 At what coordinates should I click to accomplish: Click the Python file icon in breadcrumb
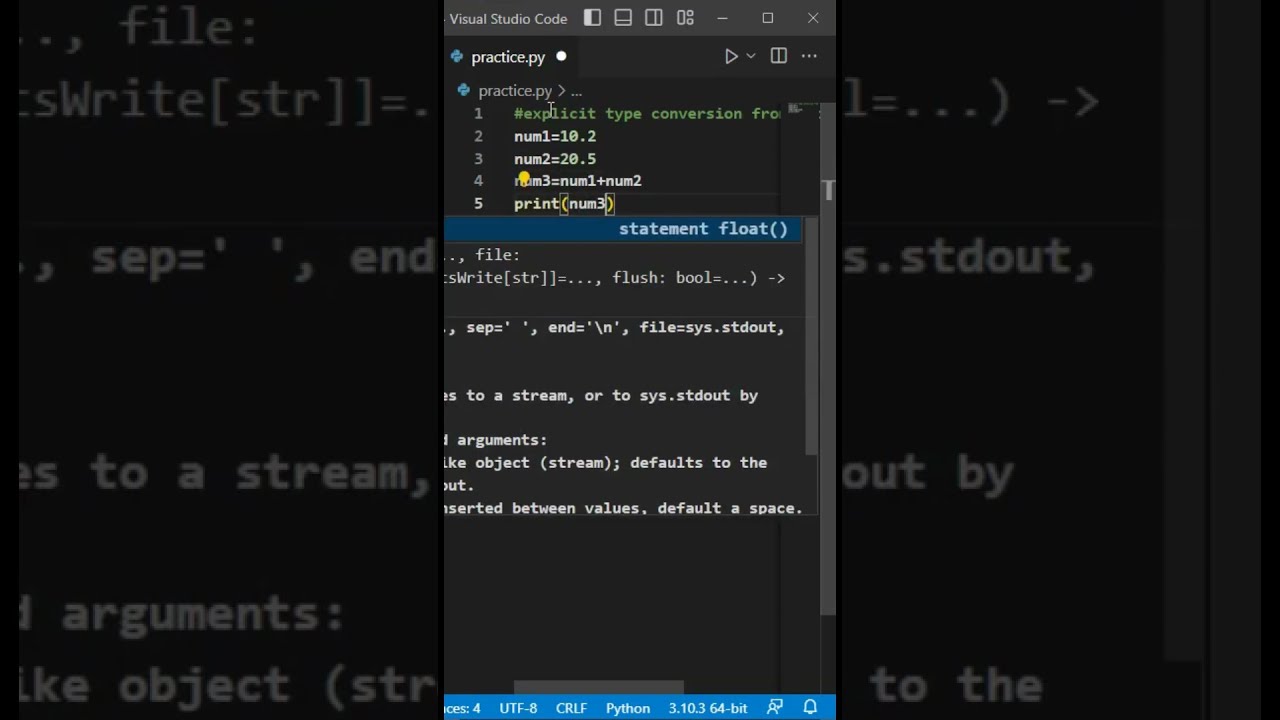pos(464,91)
